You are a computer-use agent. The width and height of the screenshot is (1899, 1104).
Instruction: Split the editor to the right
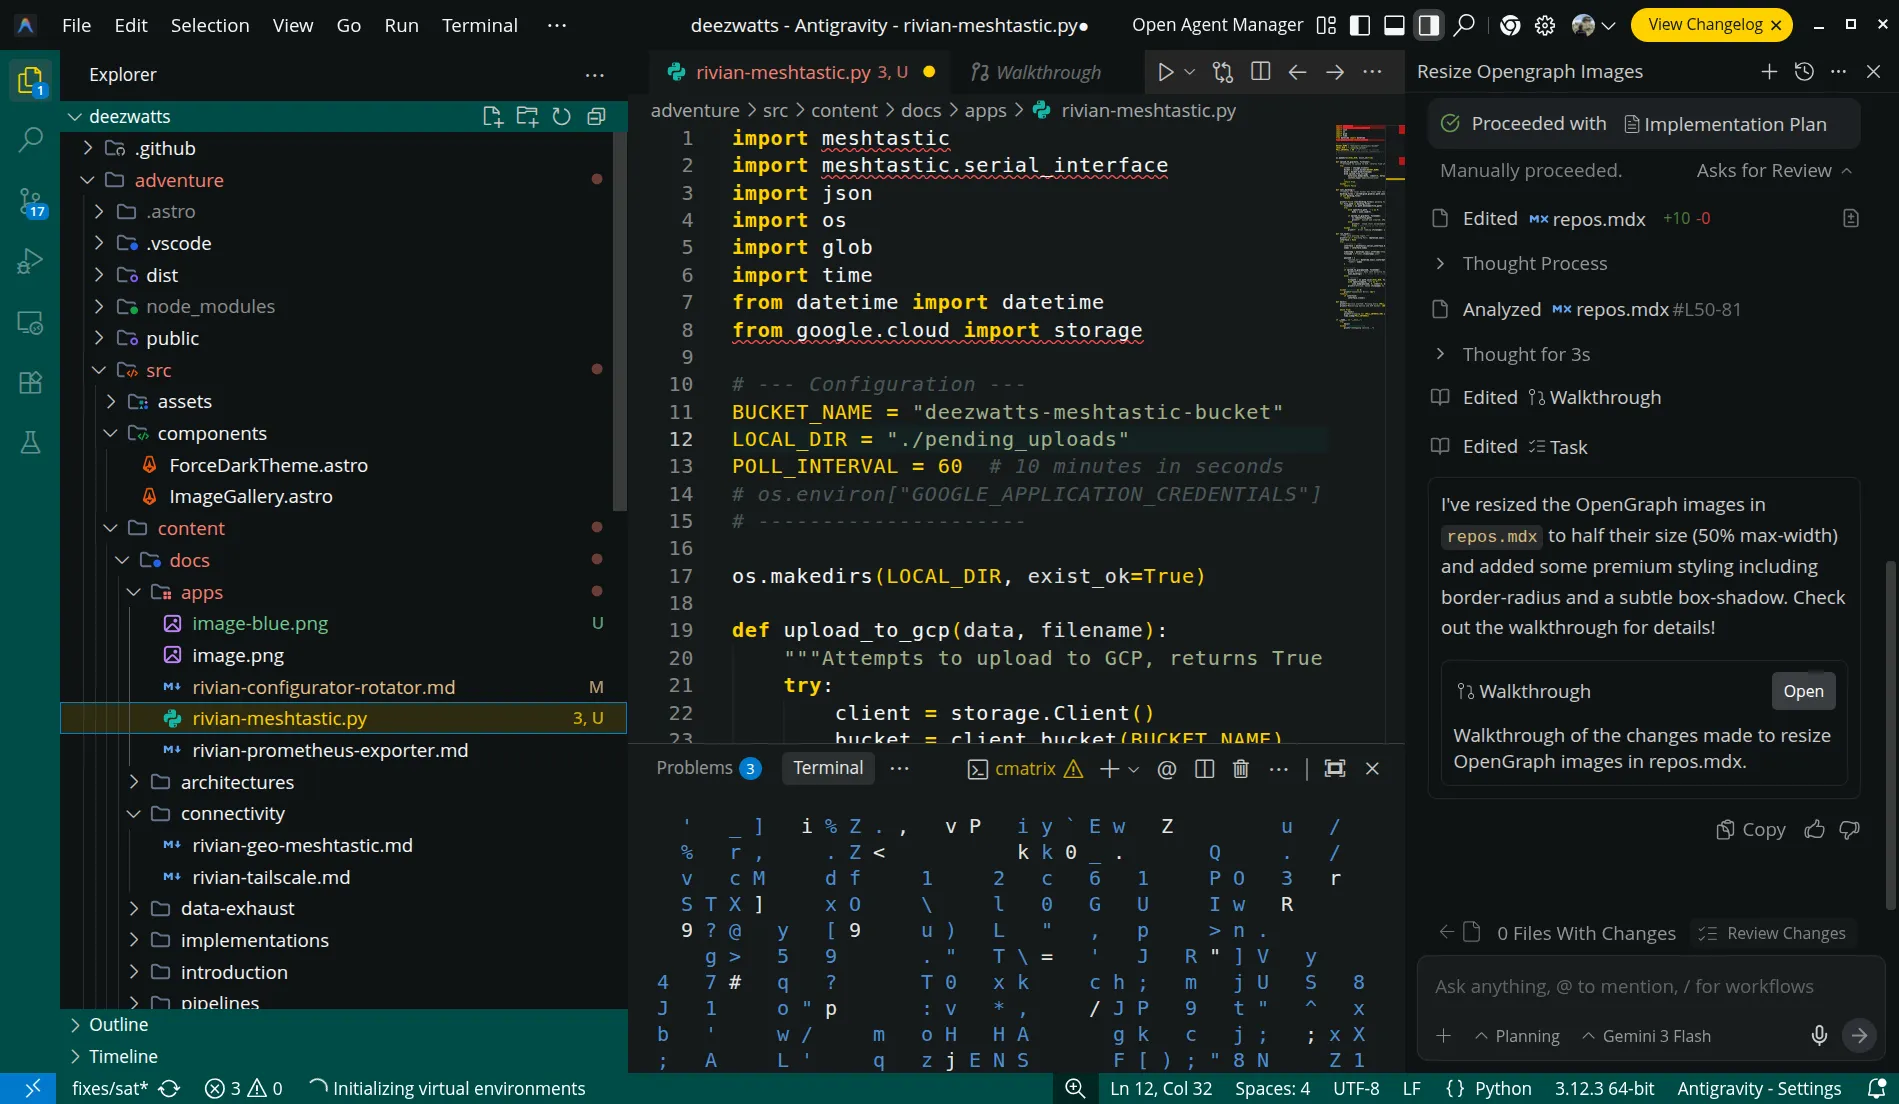click(x=1260, y=72)
